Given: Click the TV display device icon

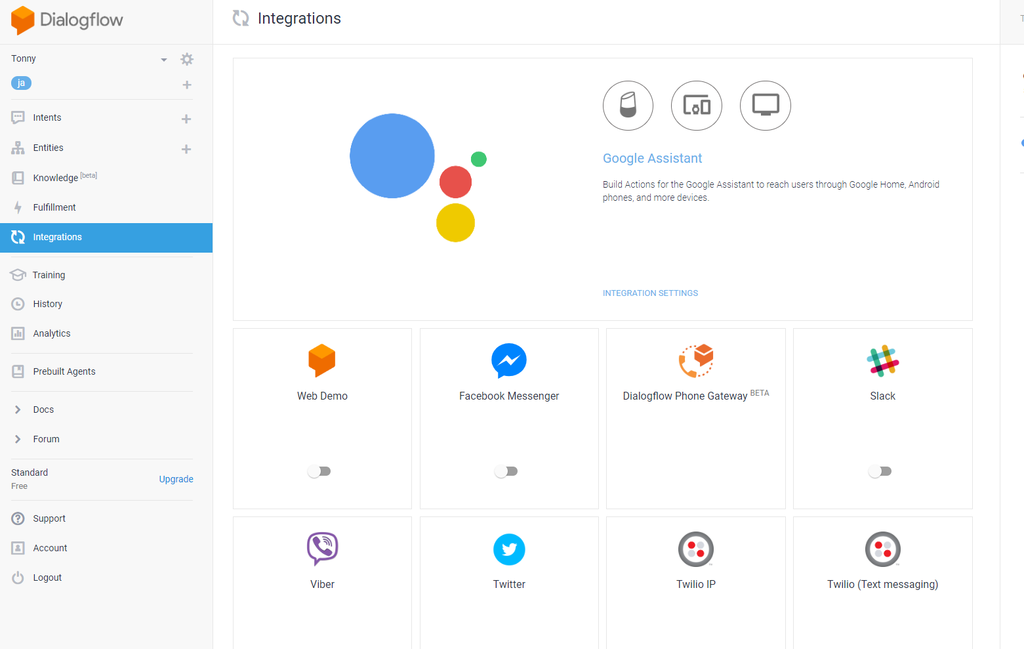Looking at the screenshot, I should [x=765, y=106].
